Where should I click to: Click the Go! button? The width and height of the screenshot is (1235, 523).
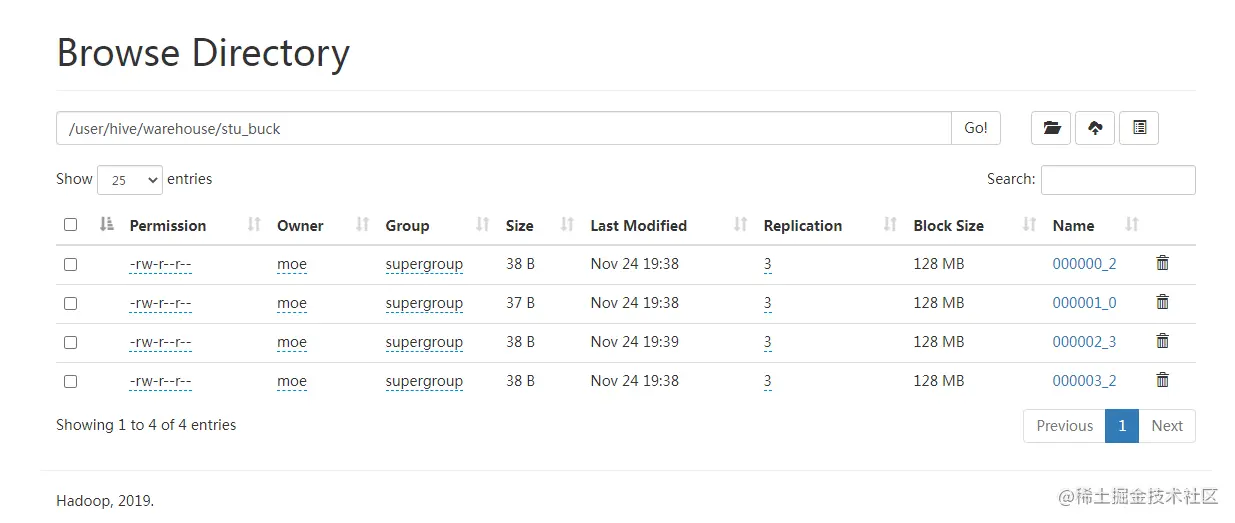pyautogui.click(x=976, y=128)
